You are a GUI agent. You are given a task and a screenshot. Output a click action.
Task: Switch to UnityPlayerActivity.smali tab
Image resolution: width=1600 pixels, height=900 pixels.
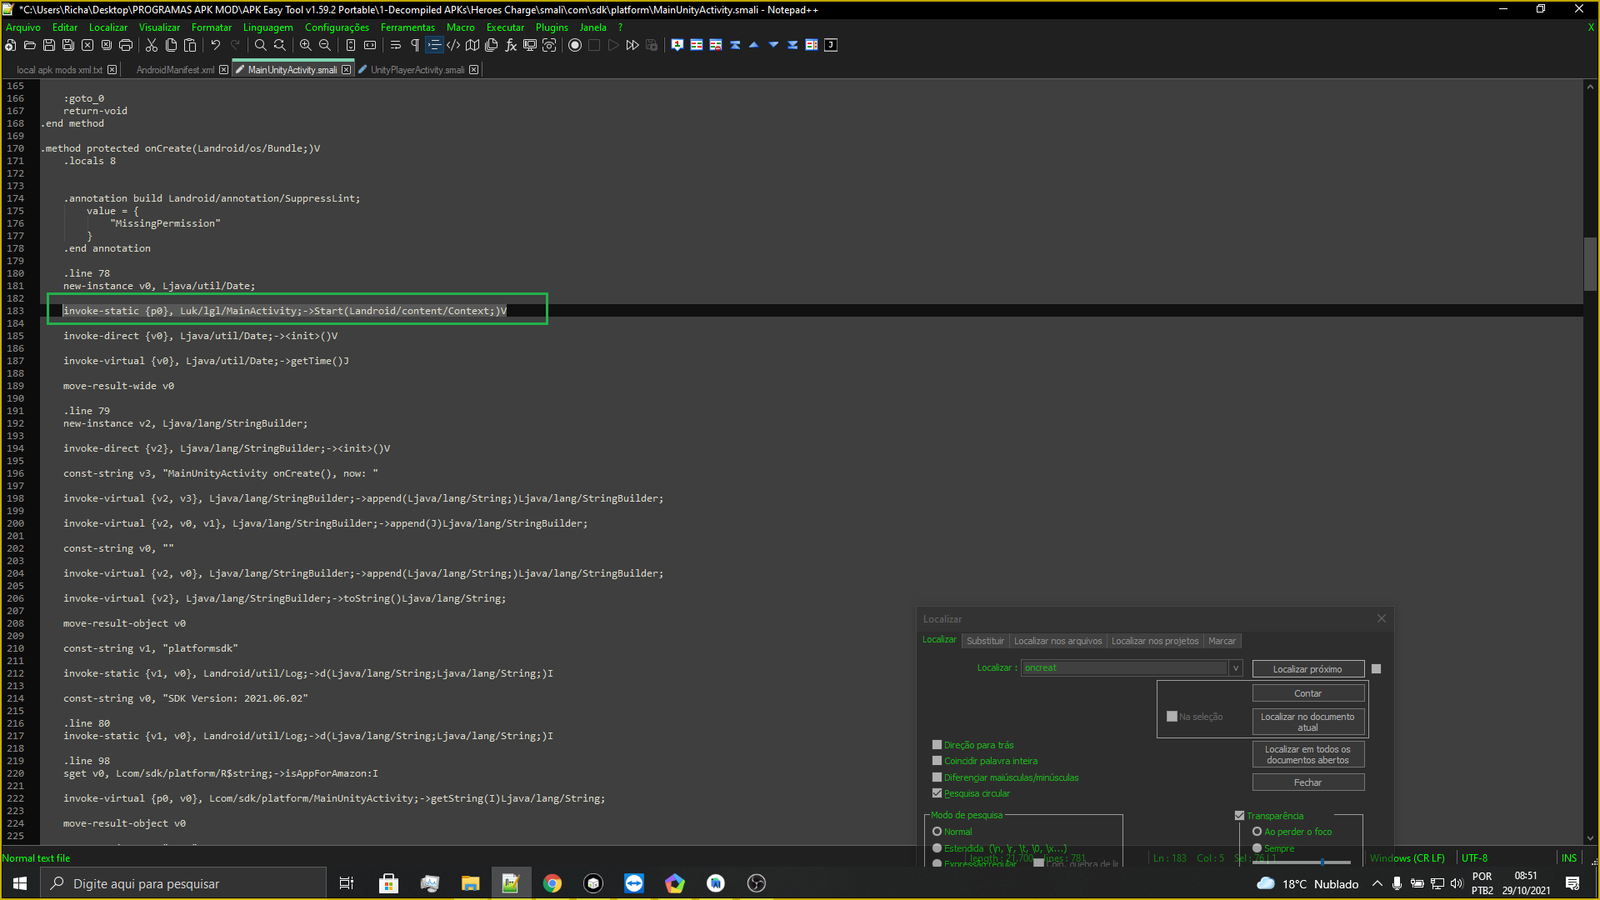418,70
